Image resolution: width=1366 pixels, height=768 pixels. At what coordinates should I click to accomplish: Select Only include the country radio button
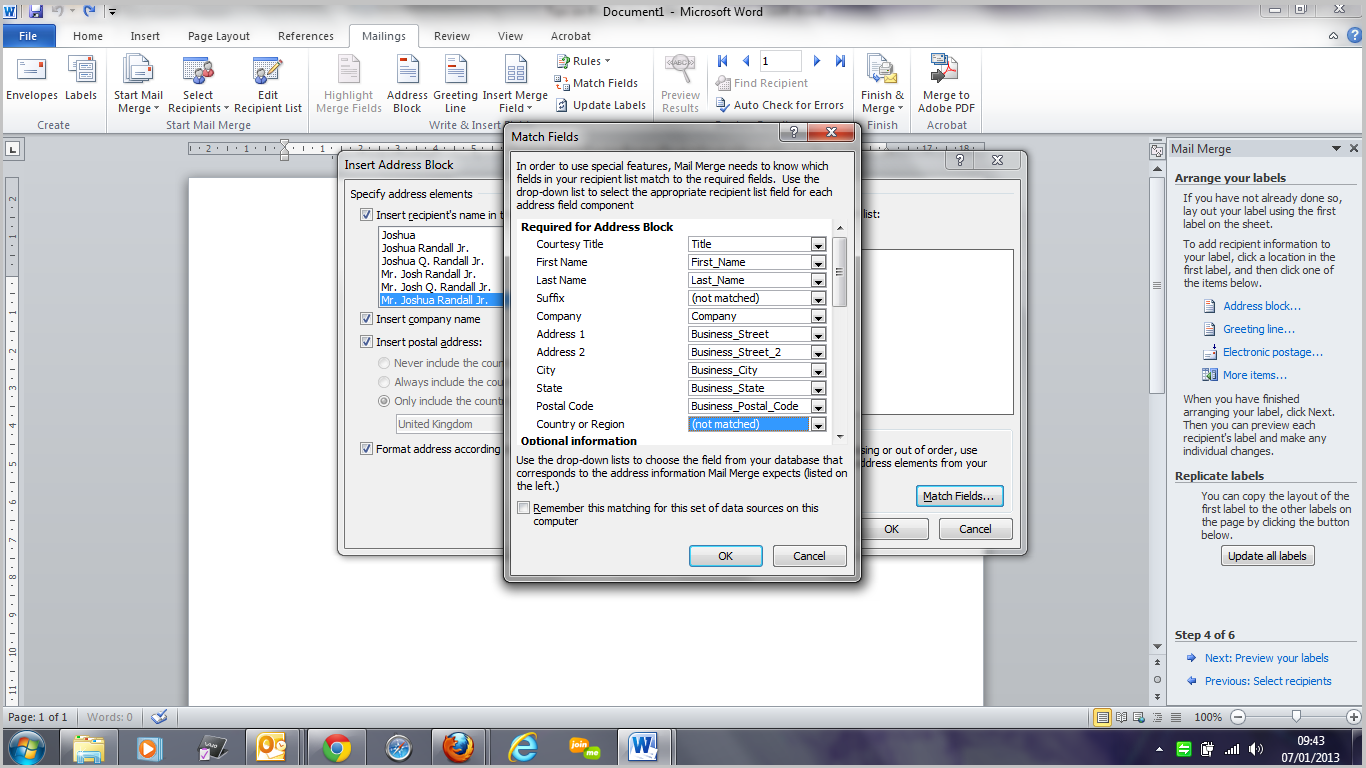tap(384, 401)
